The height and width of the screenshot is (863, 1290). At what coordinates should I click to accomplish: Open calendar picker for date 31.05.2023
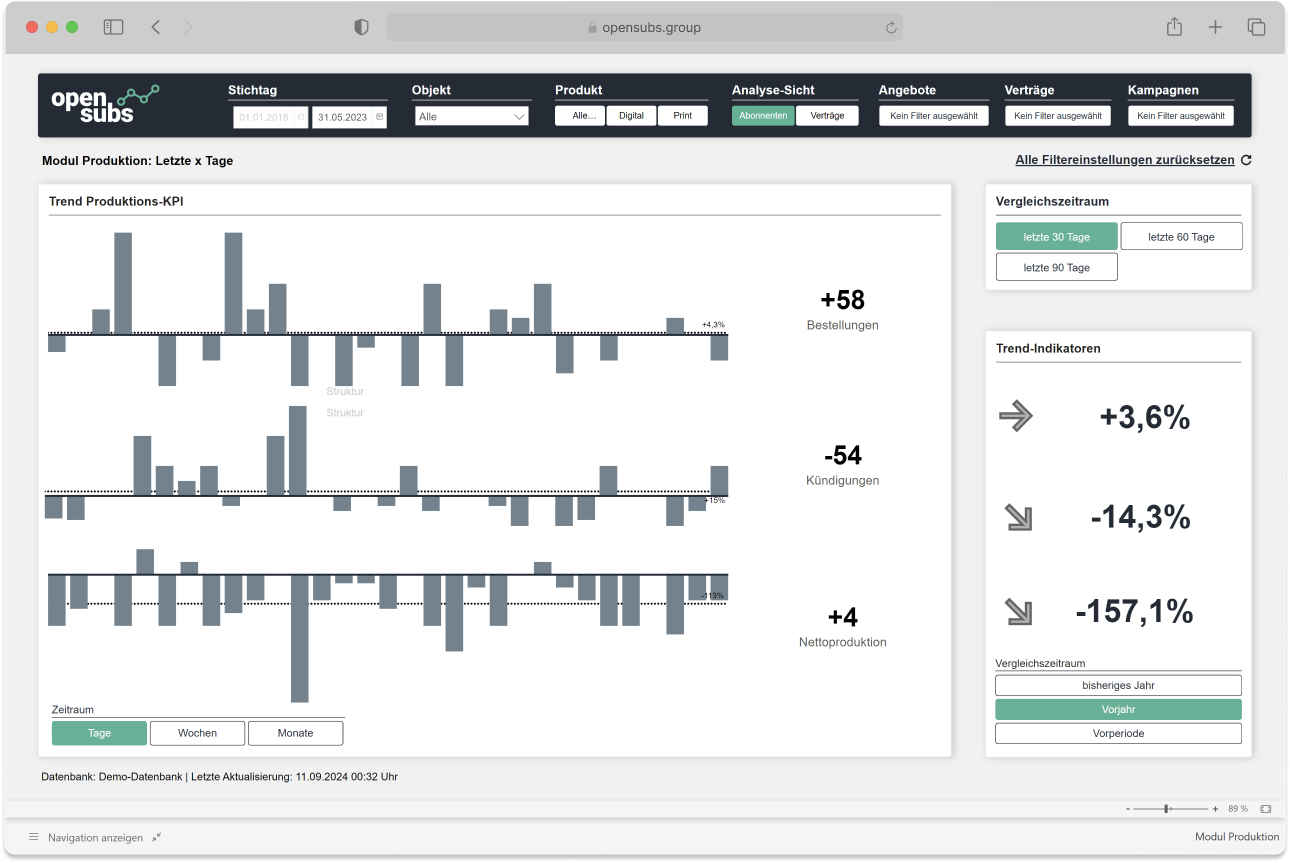[x=379, y=117]
